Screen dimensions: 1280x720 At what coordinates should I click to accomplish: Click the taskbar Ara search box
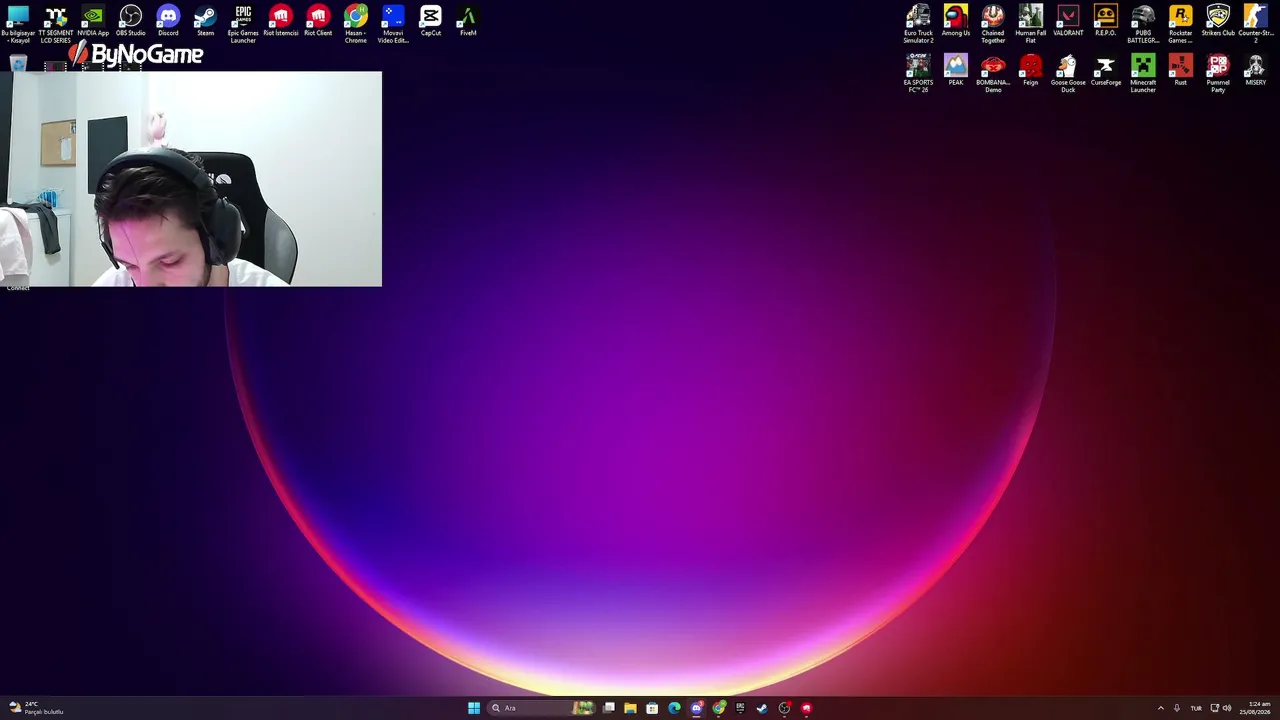pyautogui.click(x=542, y=708)
